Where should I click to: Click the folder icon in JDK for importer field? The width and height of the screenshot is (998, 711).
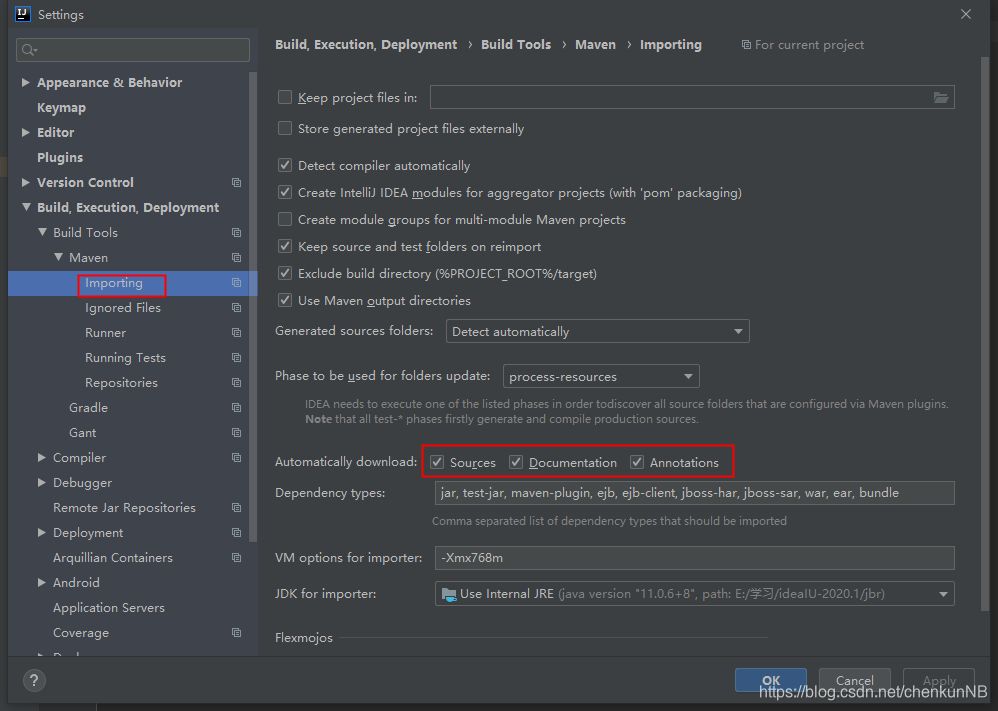point(449,594)
